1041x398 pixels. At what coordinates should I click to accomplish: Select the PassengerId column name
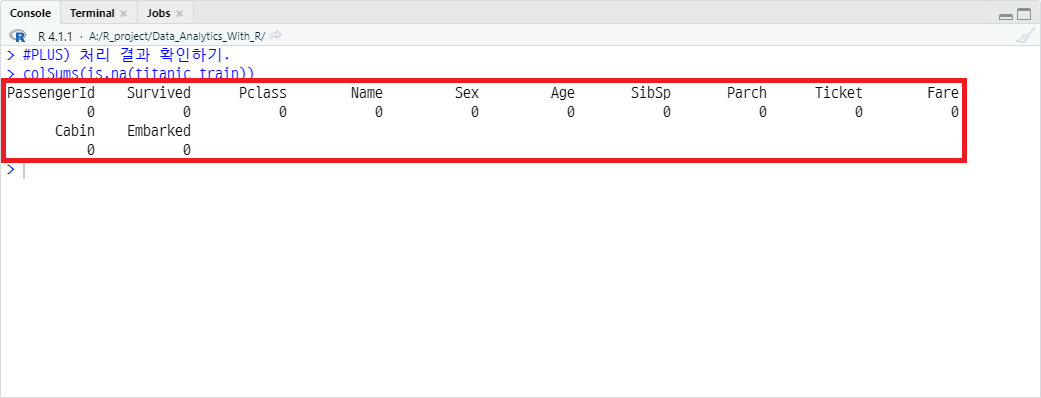(x=50, y=93)
